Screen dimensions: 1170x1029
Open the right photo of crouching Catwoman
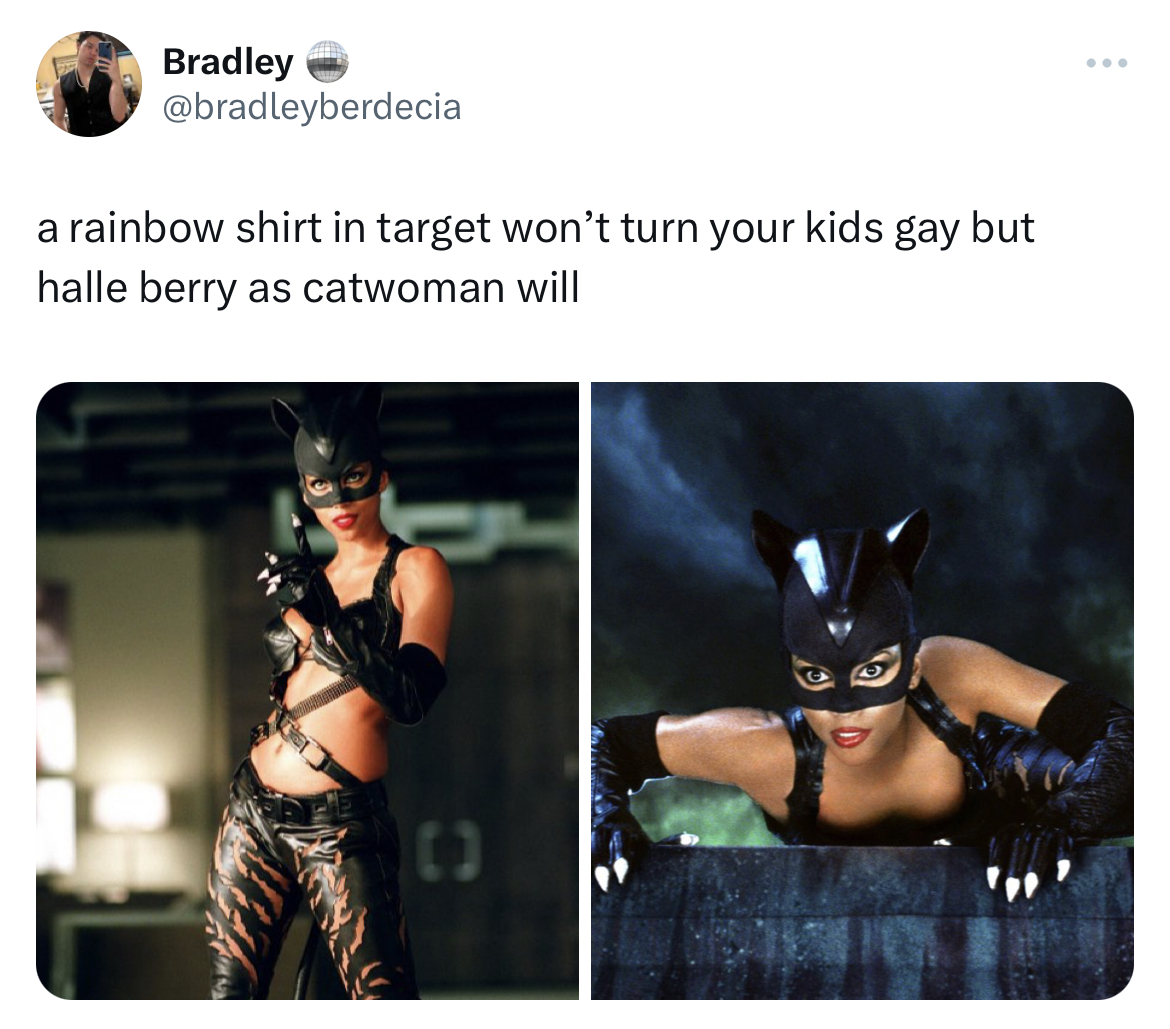coord(863,690)
